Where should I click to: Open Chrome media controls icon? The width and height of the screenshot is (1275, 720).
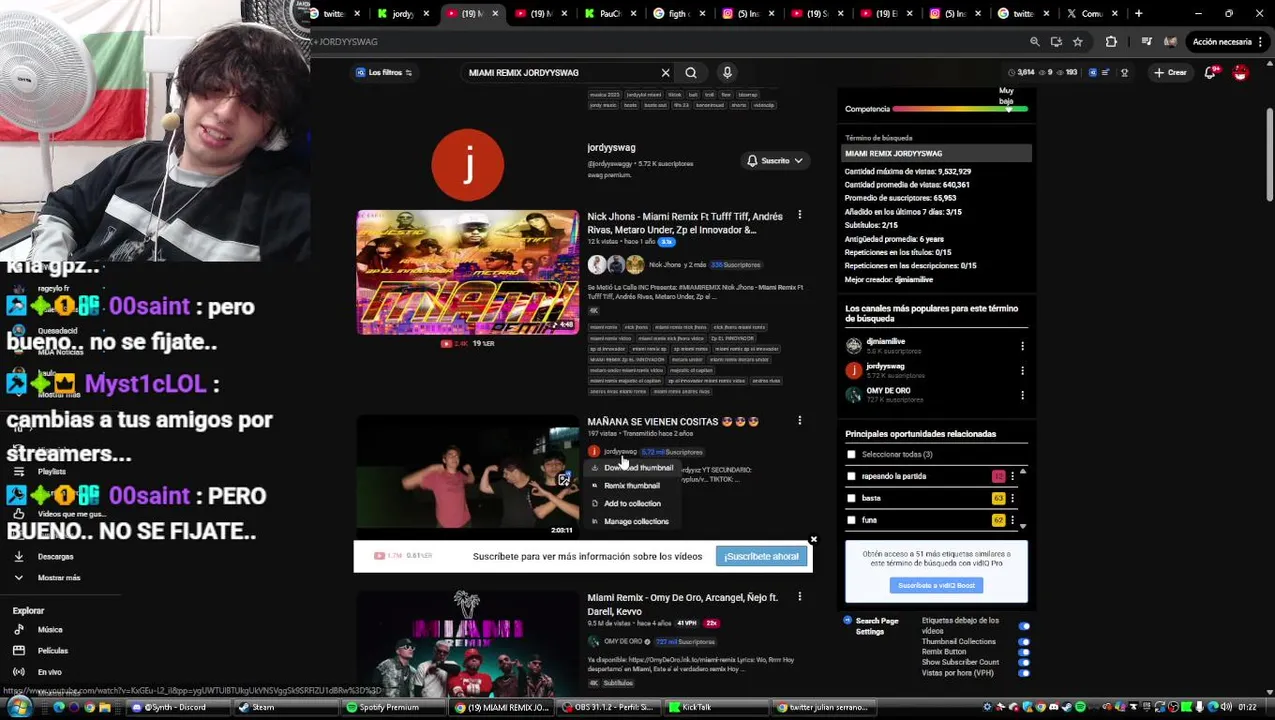point(1146,42)
